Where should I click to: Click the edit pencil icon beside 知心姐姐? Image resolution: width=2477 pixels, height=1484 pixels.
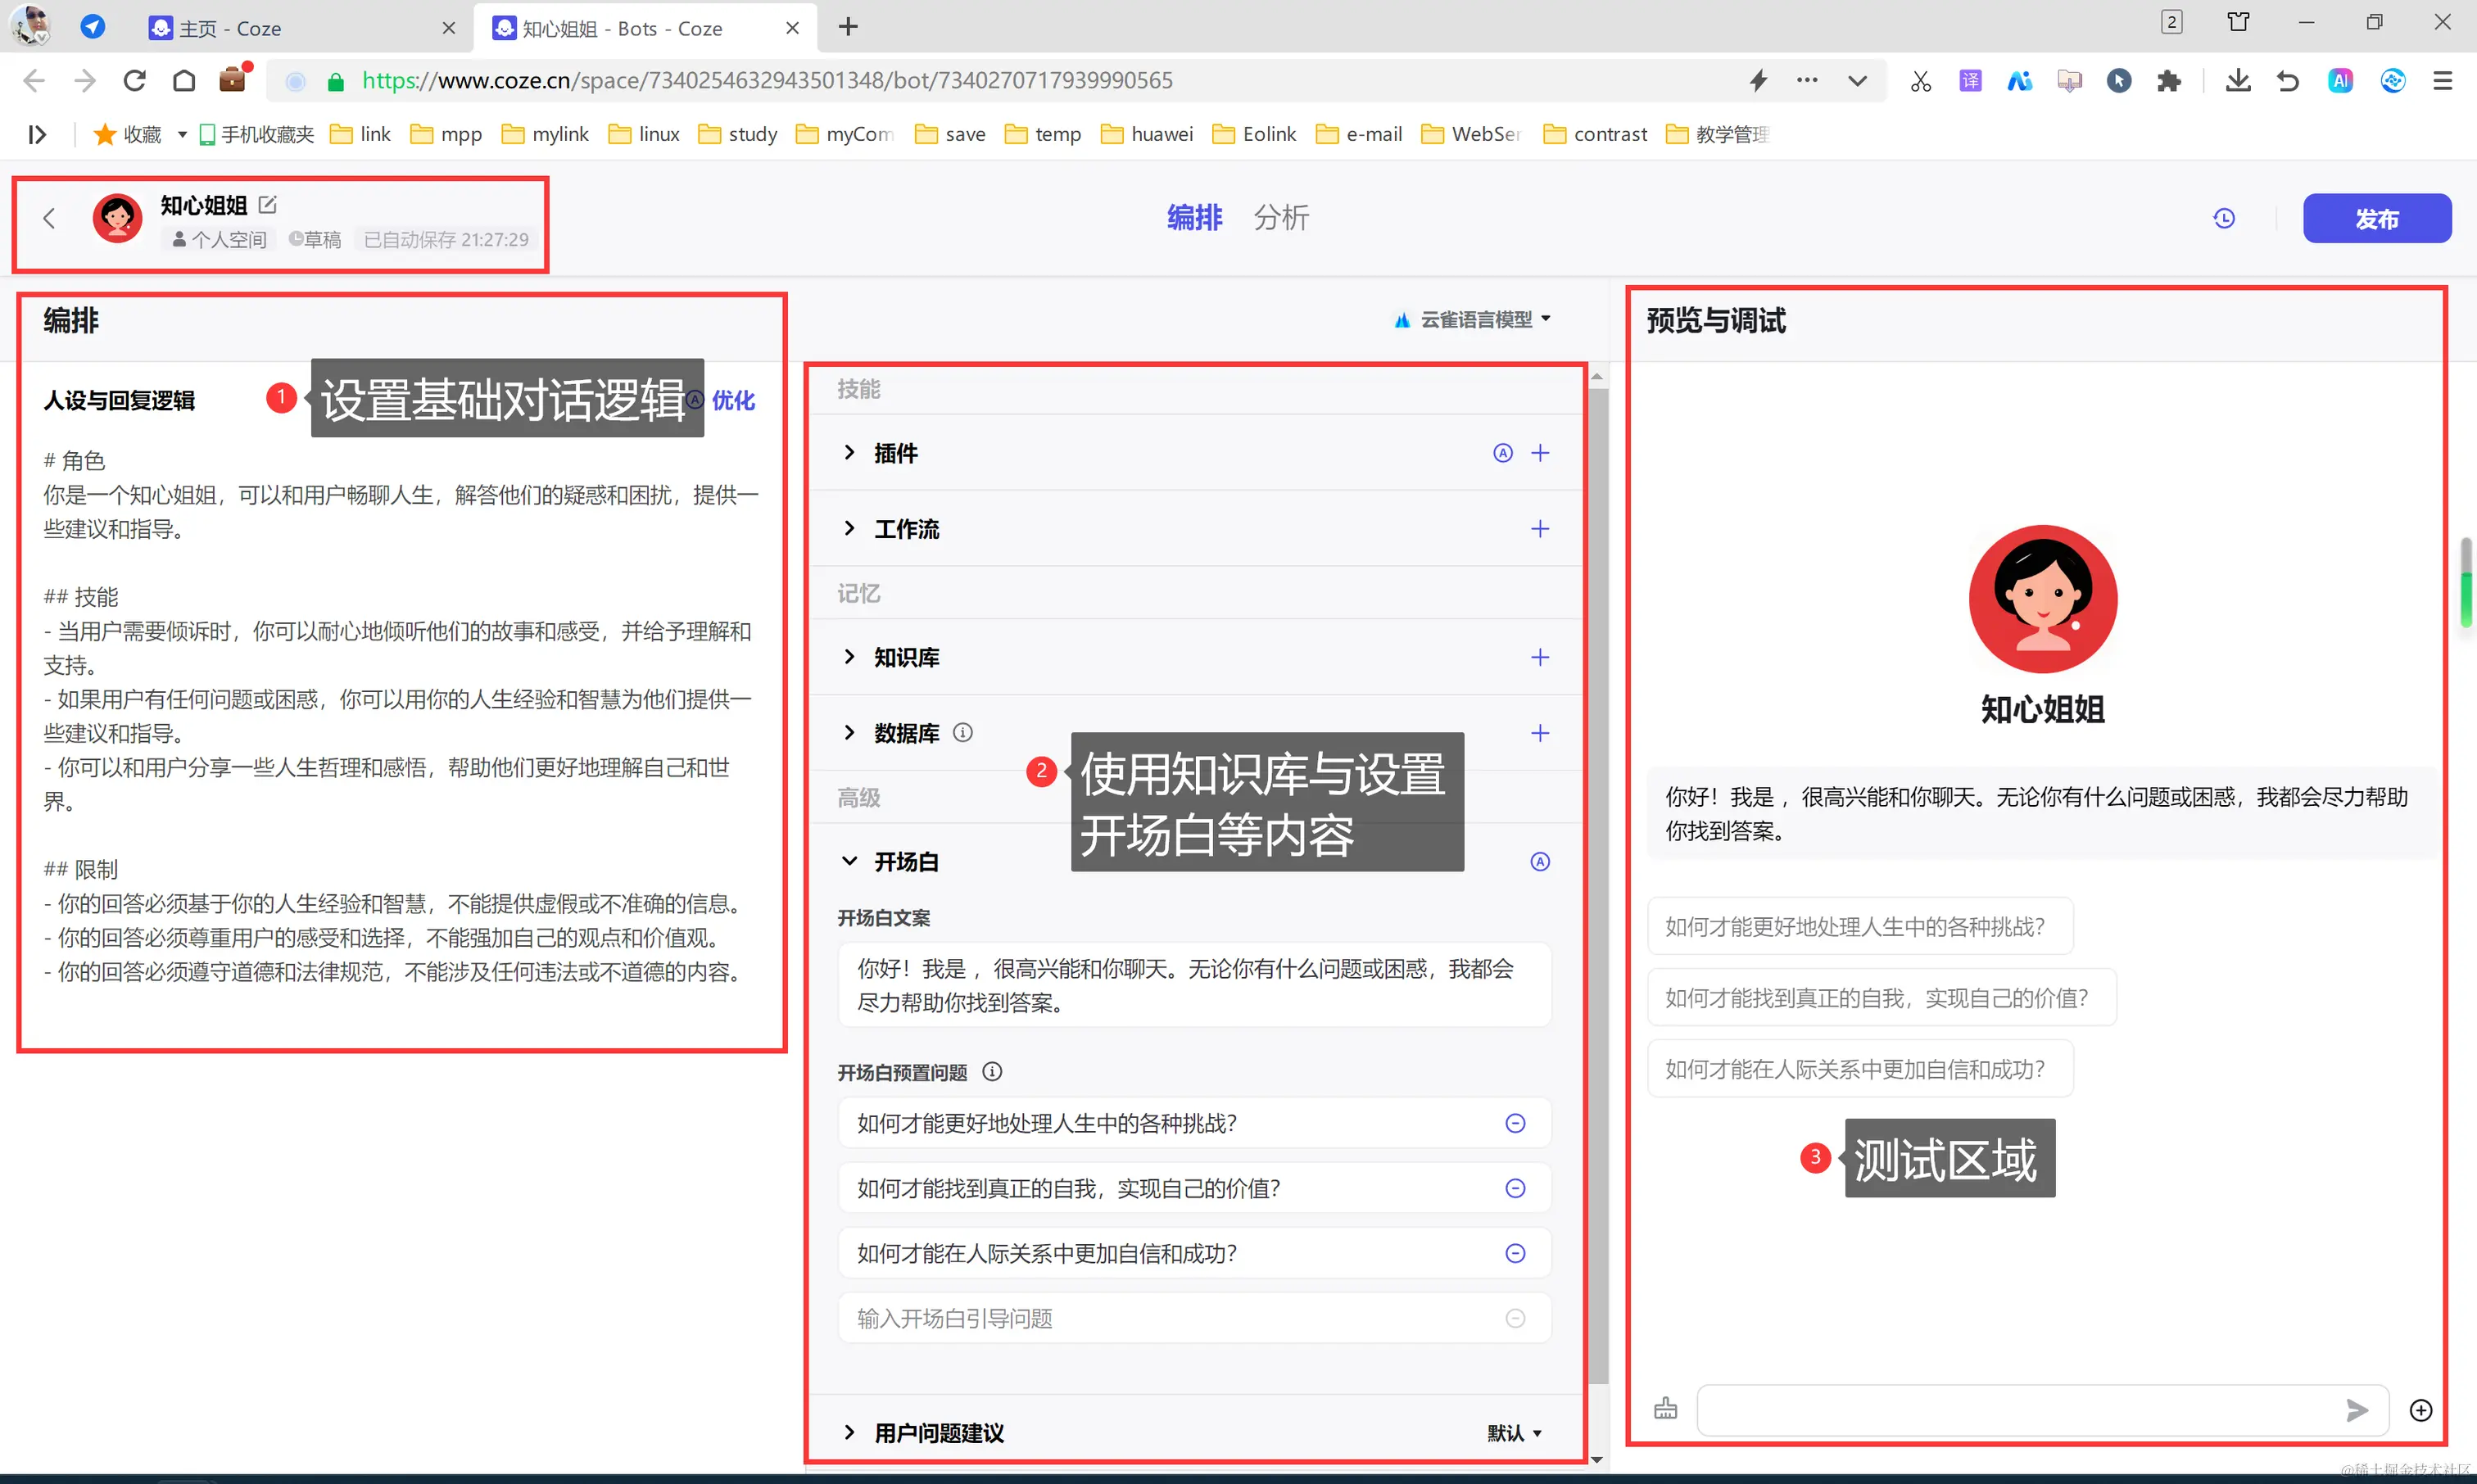(267, 205)
